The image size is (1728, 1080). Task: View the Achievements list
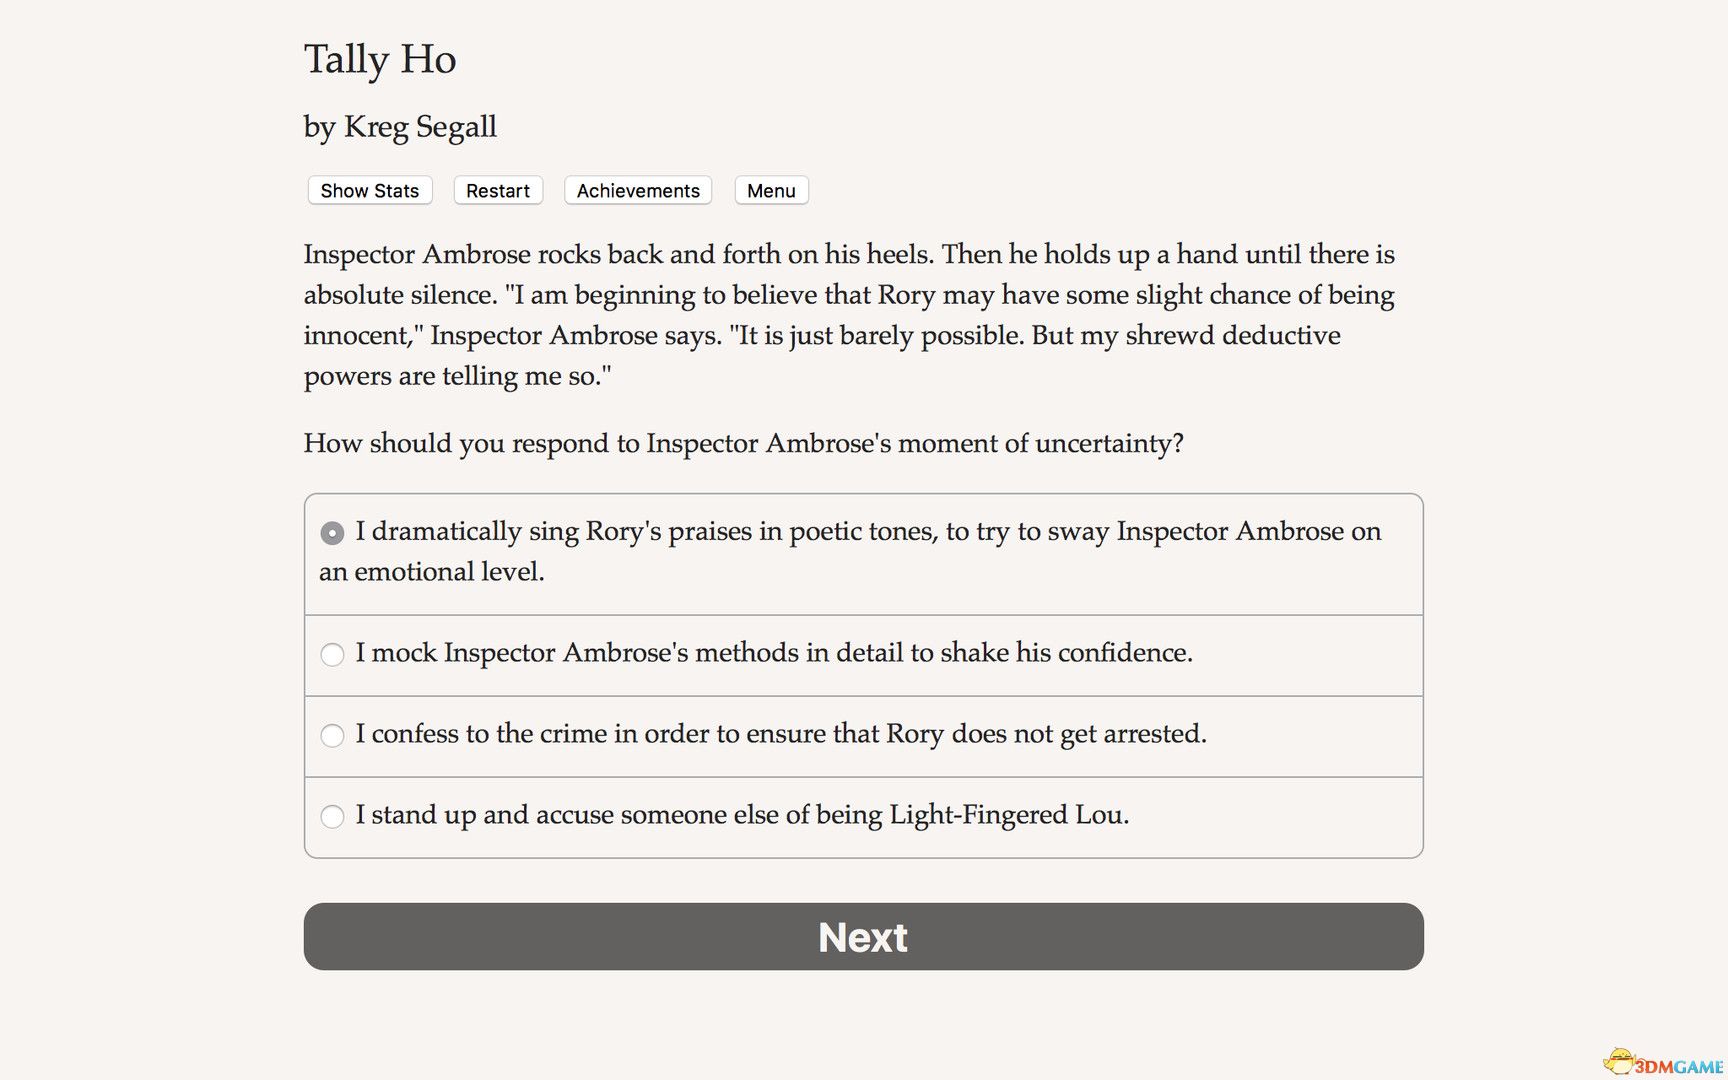pyautogui.click(x=637, y=190)
